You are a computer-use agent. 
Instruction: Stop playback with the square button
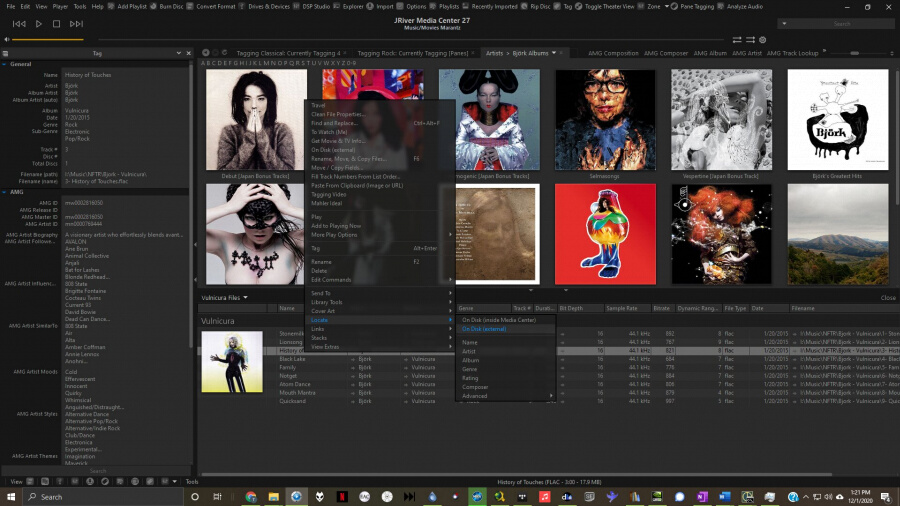click(x=56, y=24)
